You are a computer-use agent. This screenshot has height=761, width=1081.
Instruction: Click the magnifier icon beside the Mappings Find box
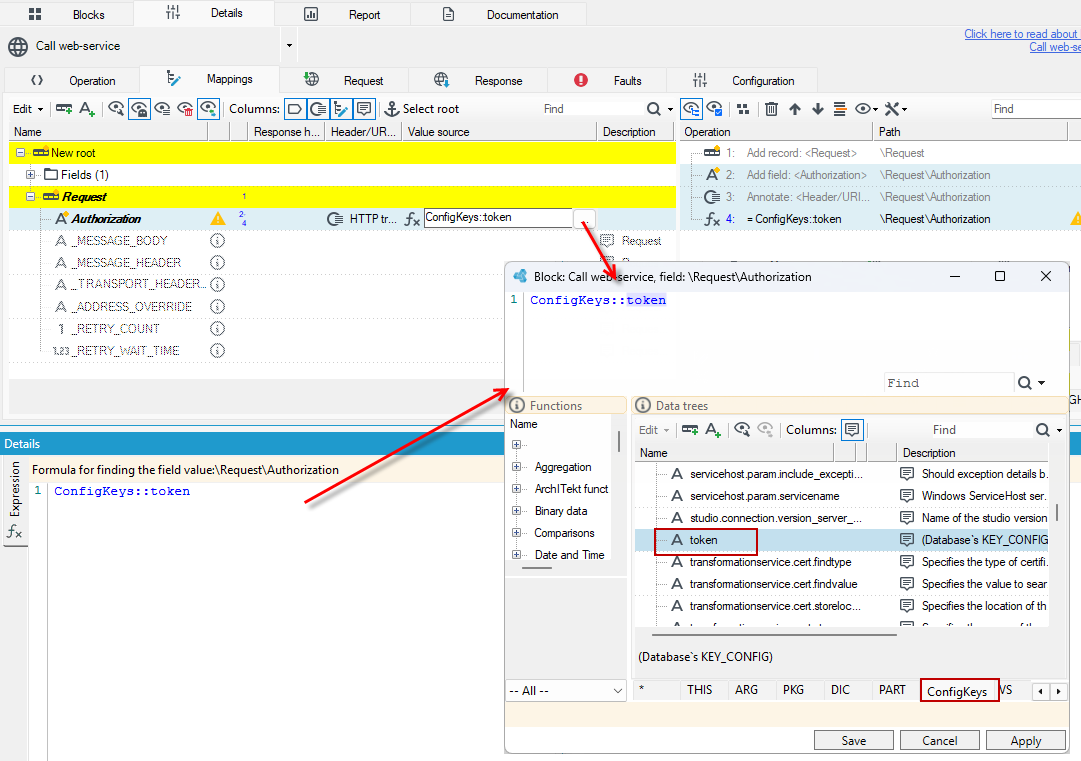pos(654,109)
